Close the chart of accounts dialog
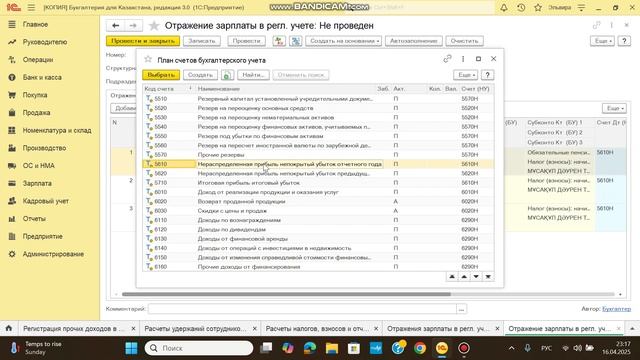Screen dimensions: 640x360 pyautogui.click(x=493, y=59)
